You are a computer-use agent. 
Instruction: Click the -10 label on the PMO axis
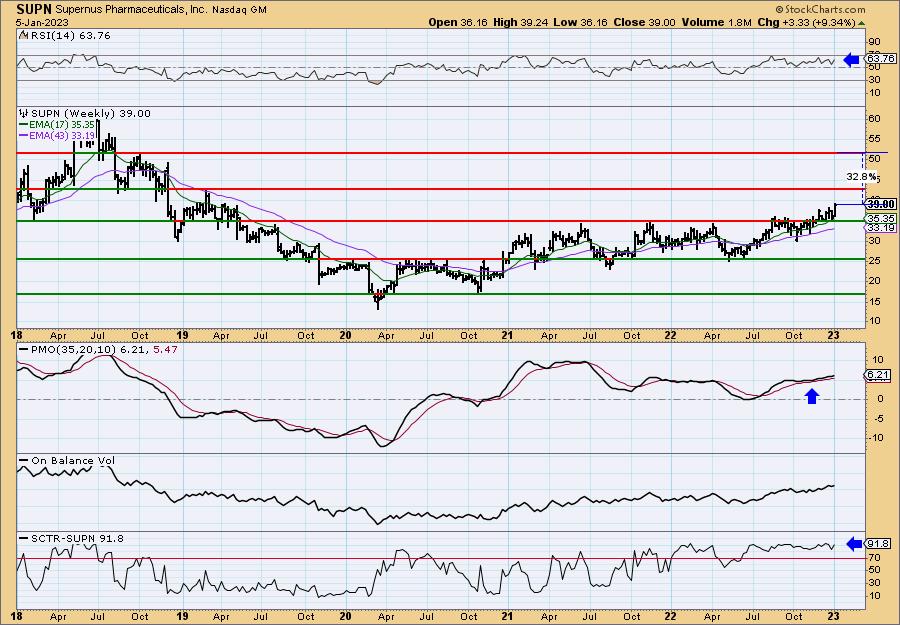(x=876, y=438)
